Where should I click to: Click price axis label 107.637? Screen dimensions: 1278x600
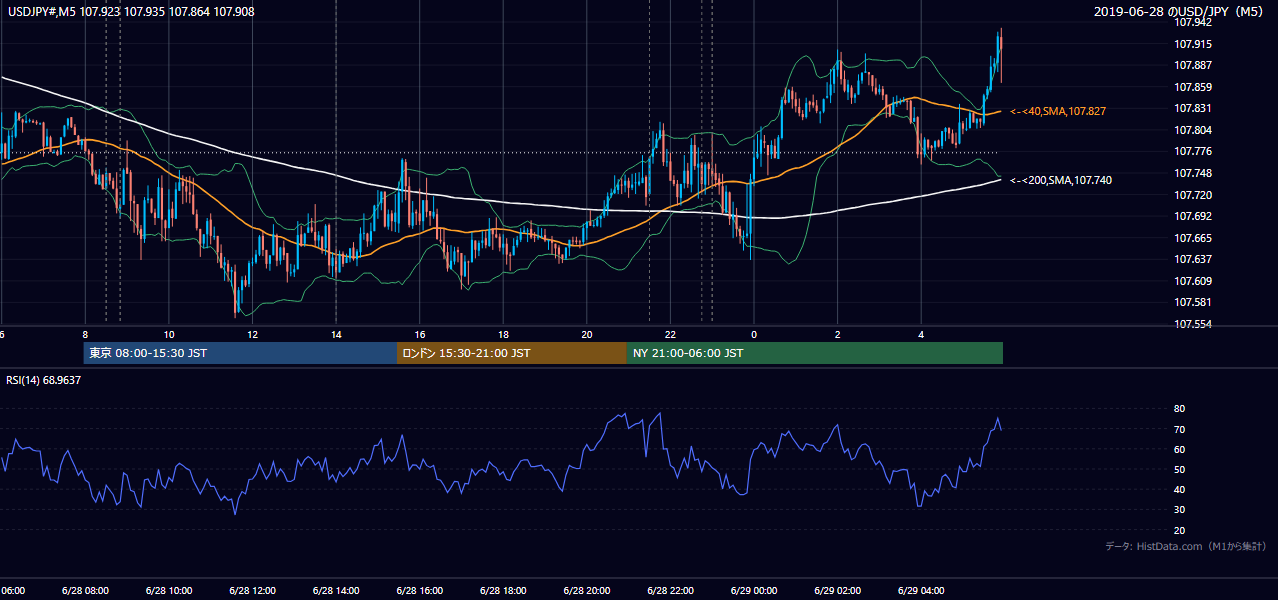coord(1194,259)
